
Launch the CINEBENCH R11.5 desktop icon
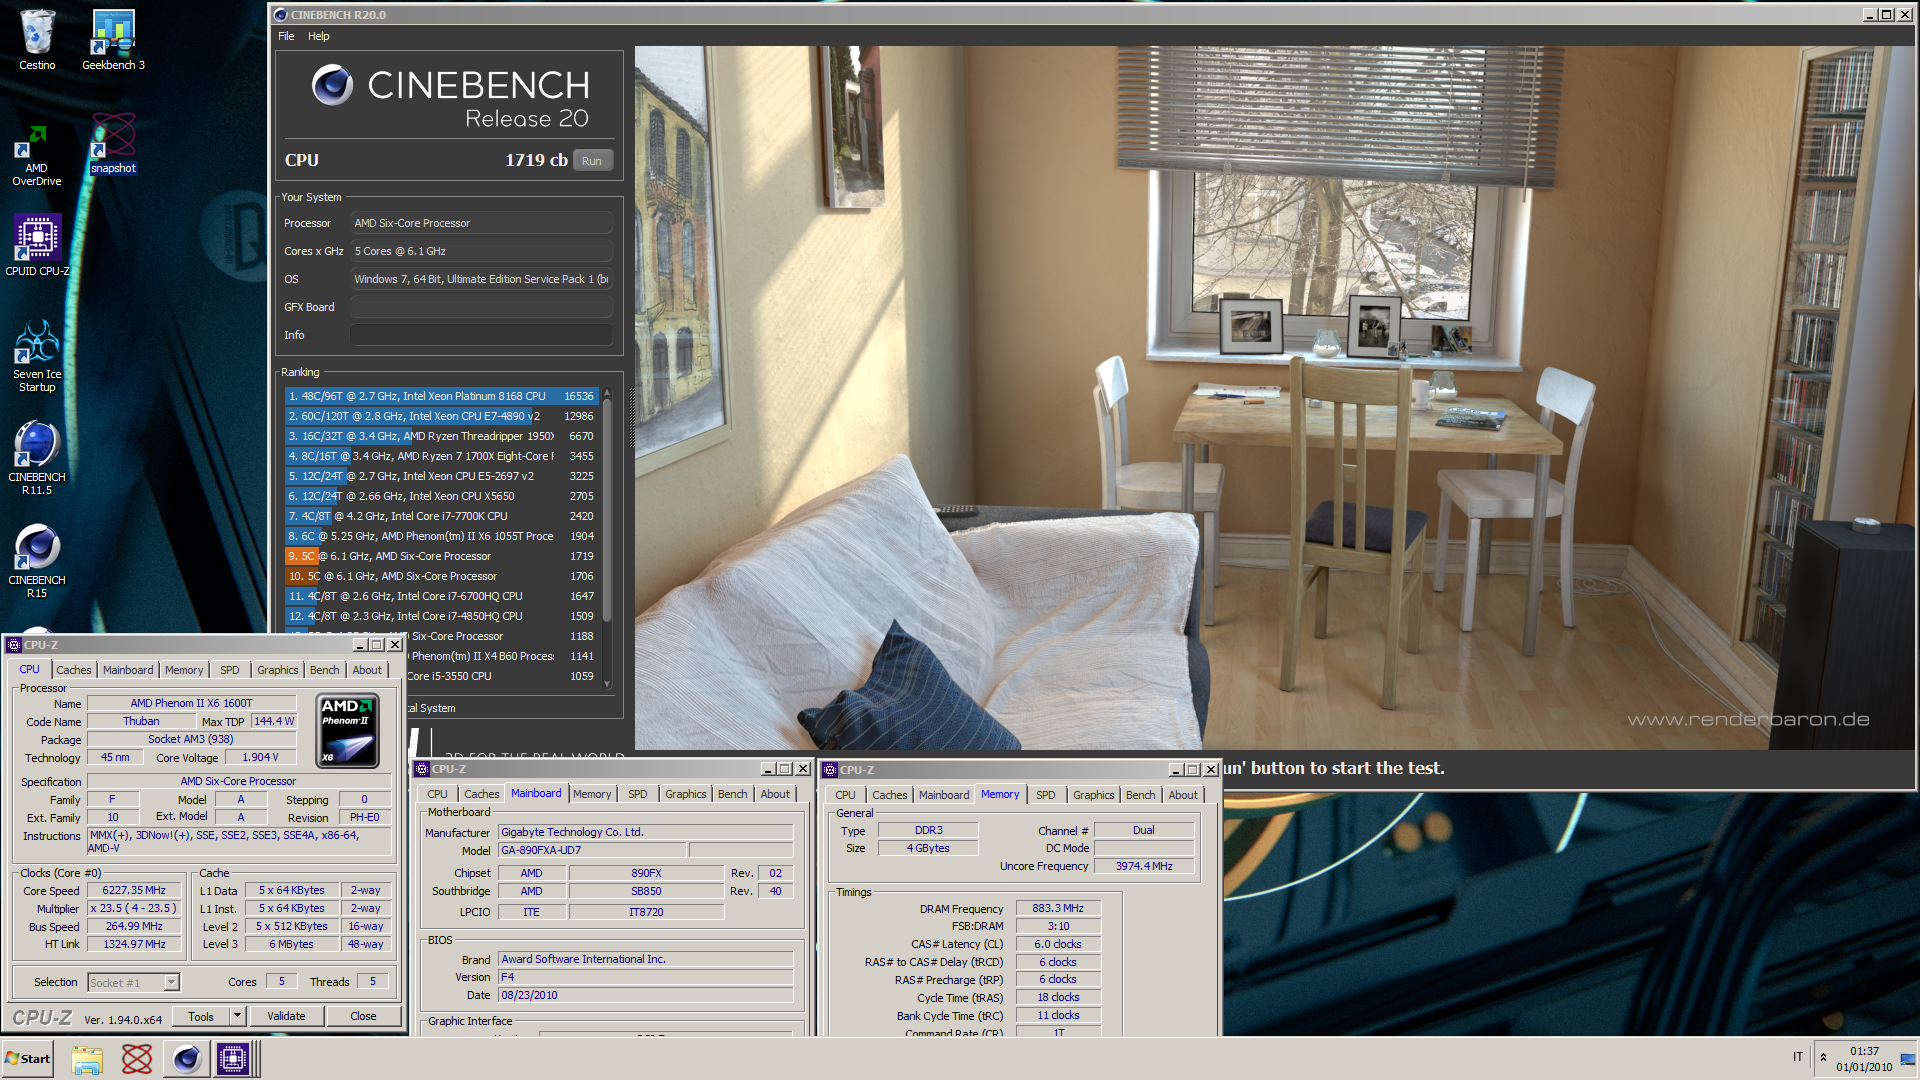tap(37, 458)
